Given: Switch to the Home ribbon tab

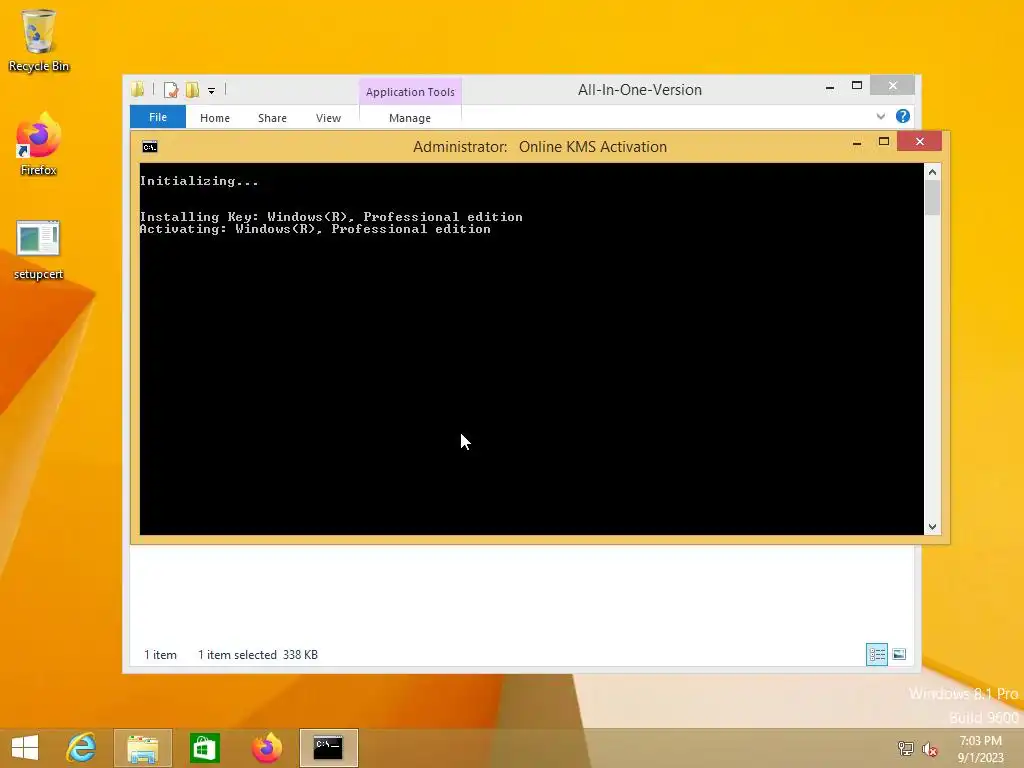Looking at the screenshot, I should [x=215, y=118].
